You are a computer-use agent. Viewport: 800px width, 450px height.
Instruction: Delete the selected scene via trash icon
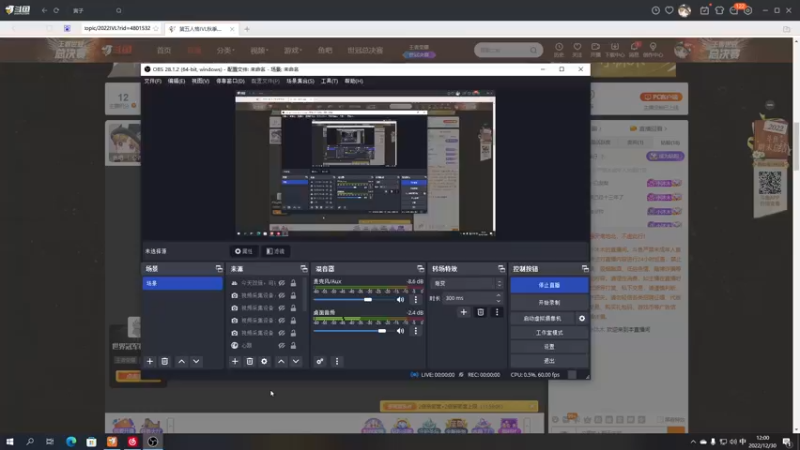tap(164, 361)
